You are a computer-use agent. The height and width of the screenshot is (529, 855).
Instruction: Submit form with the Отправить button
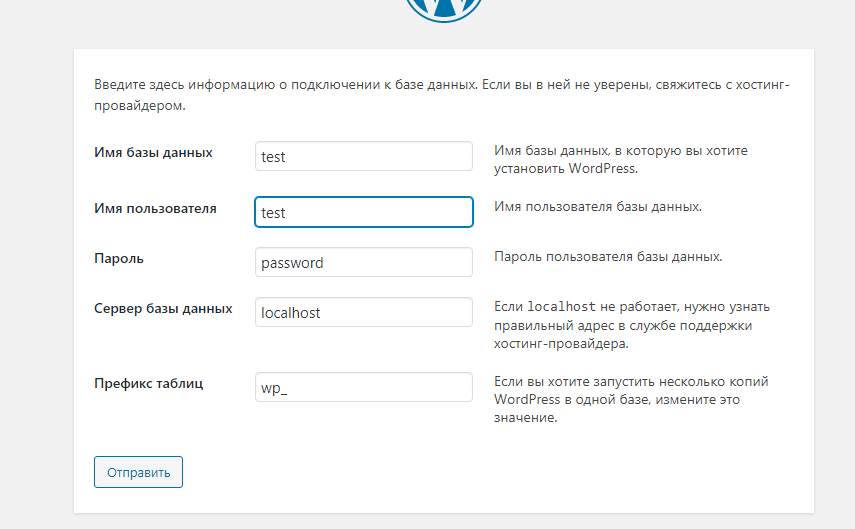139,472
